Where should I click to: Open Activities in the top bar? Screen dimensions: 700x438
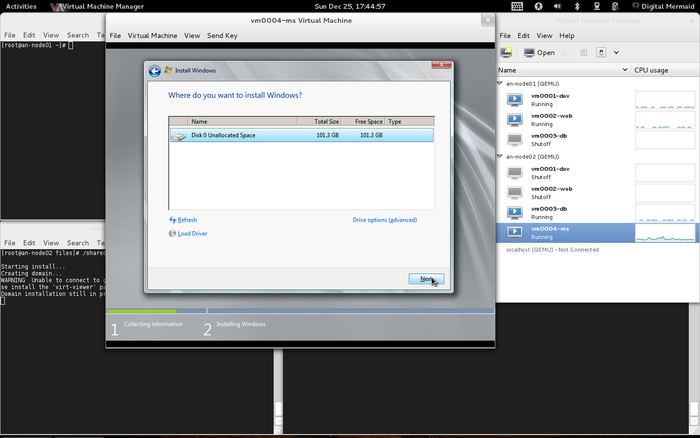21,6
